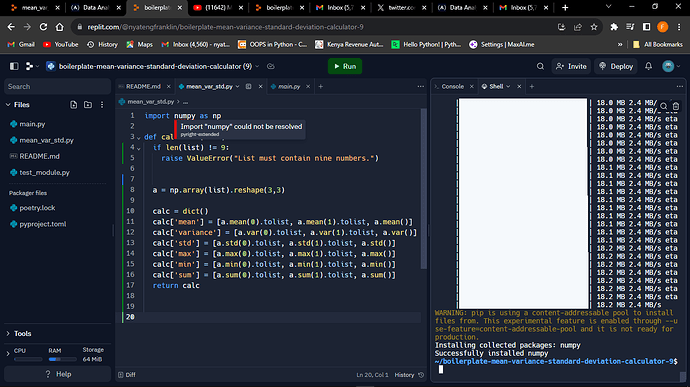690x387 pixels.
Task: Focus the files Search field
Action: click(57, 87)
